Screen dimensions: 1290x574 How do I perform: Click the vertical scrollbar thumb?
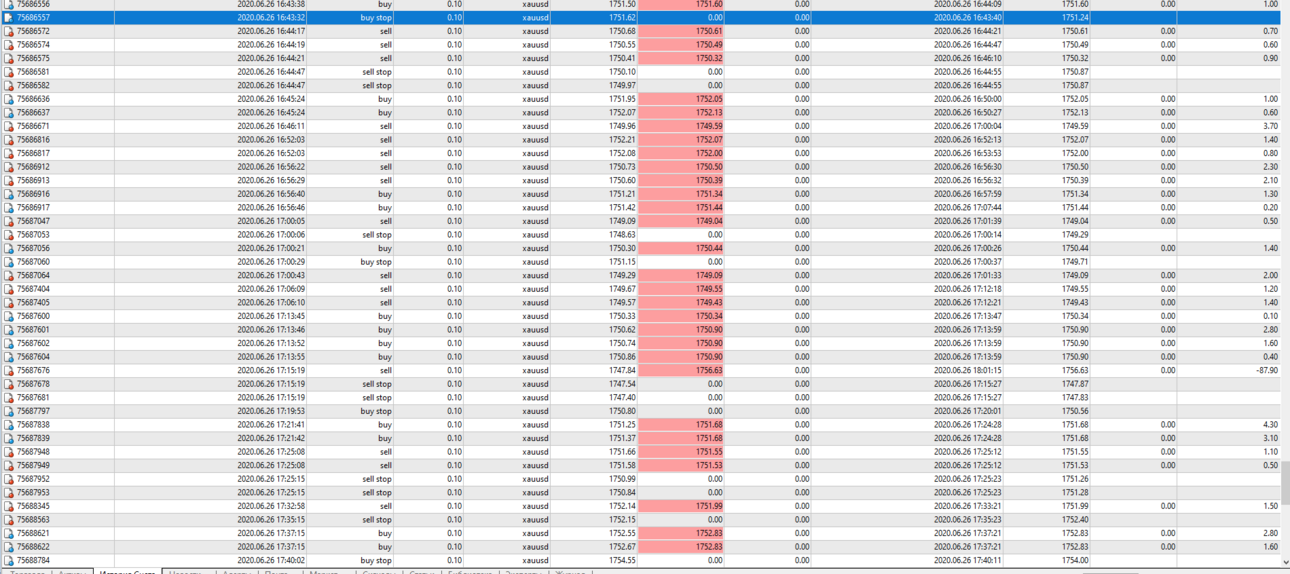pos(1285,484)
